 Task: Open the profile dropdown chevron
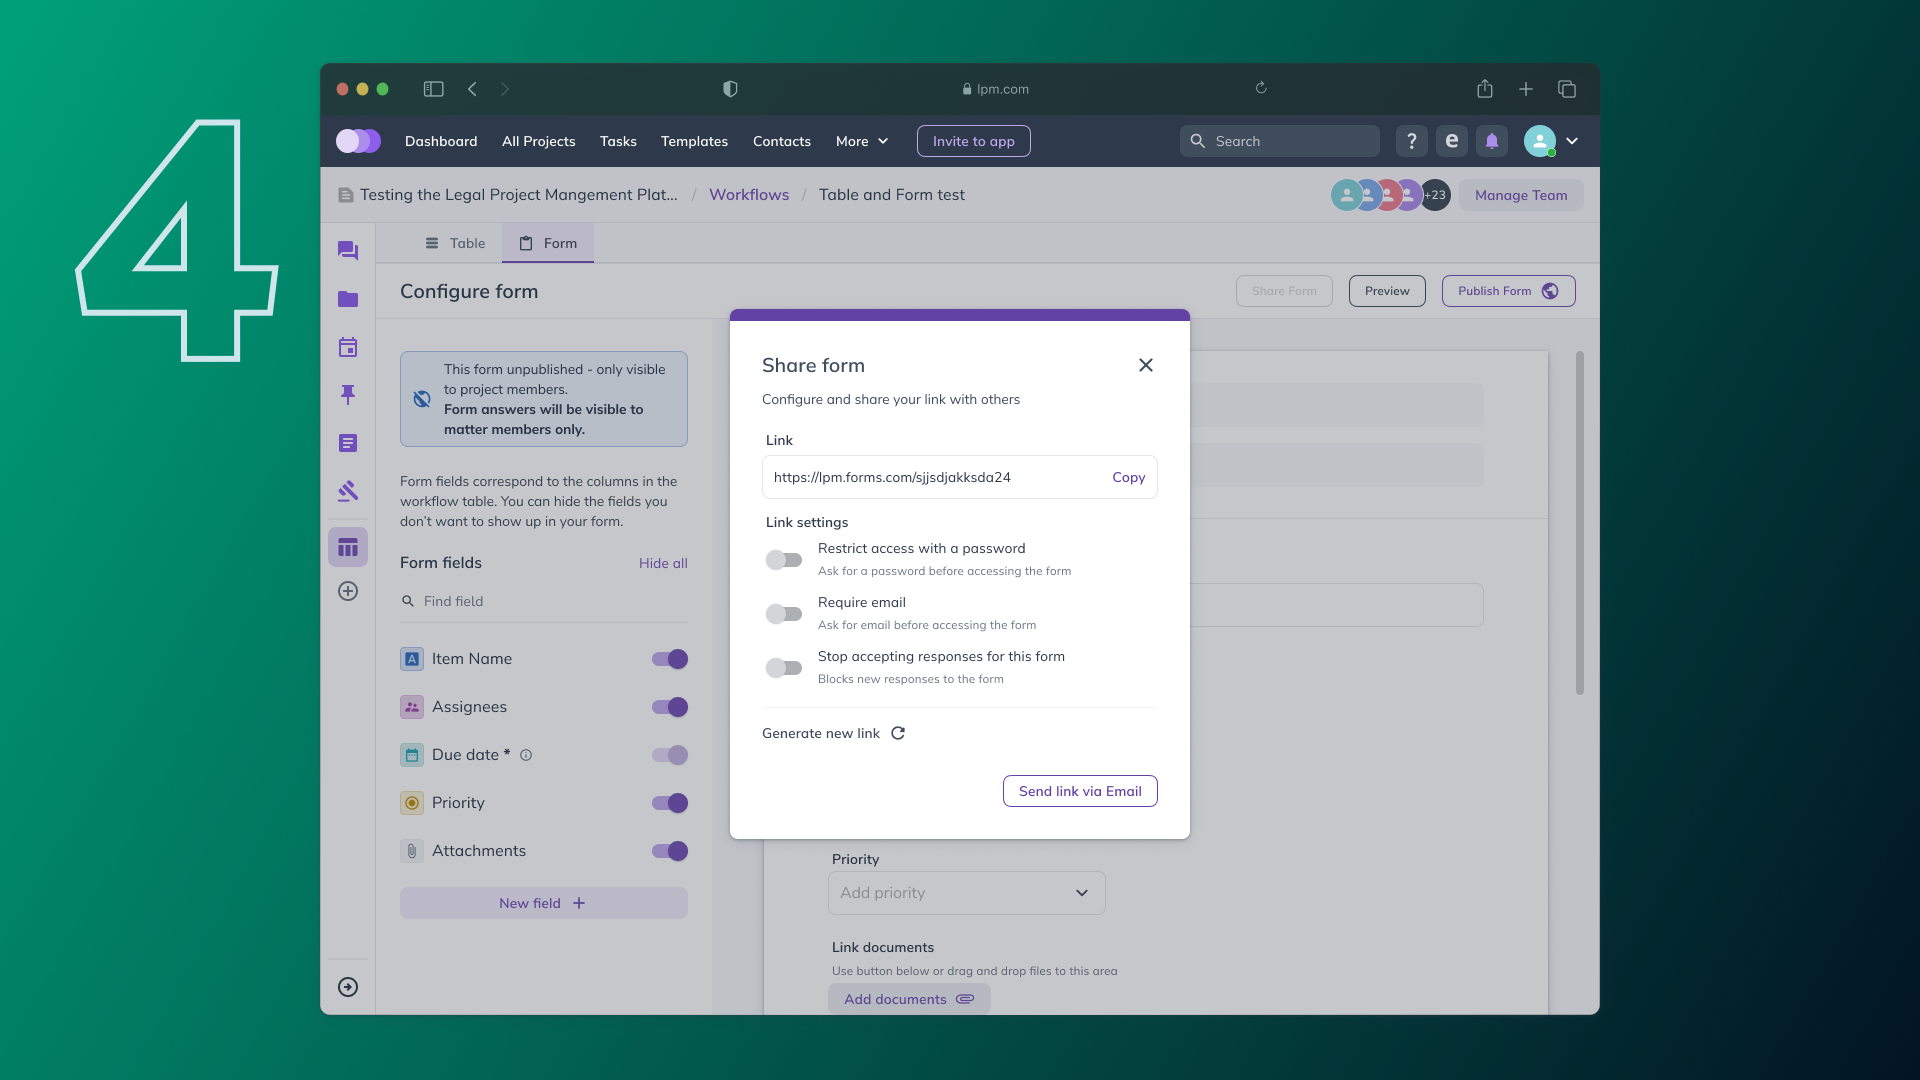(x=1572, y=141)
